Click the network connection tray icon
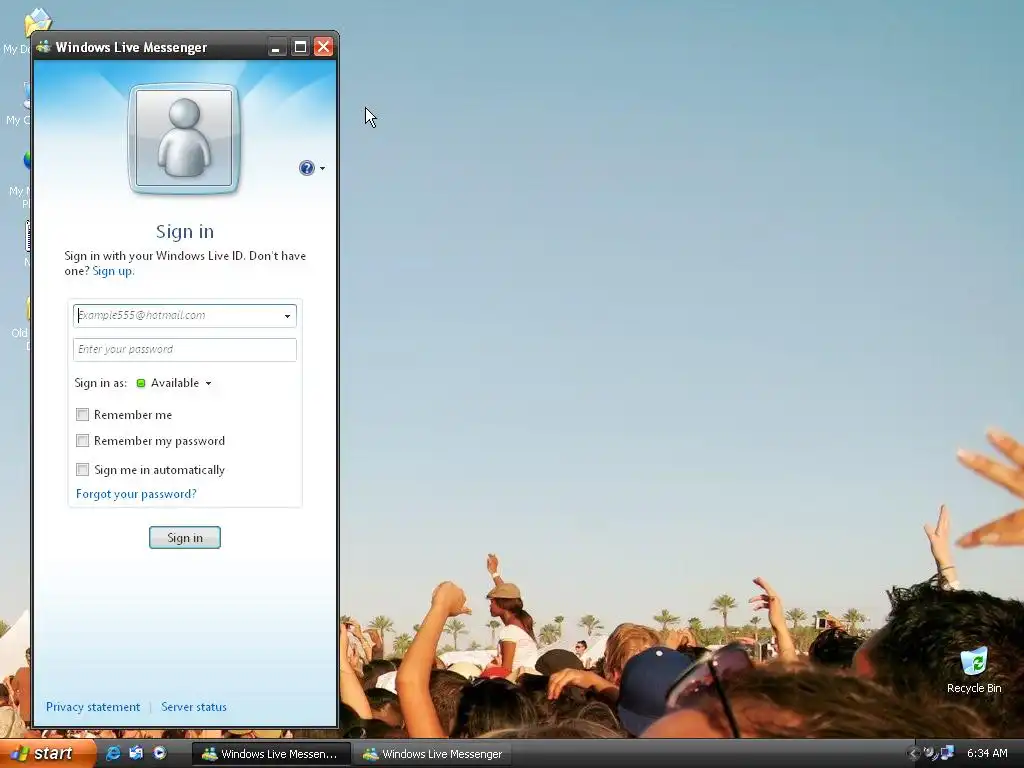 (947, 753)
